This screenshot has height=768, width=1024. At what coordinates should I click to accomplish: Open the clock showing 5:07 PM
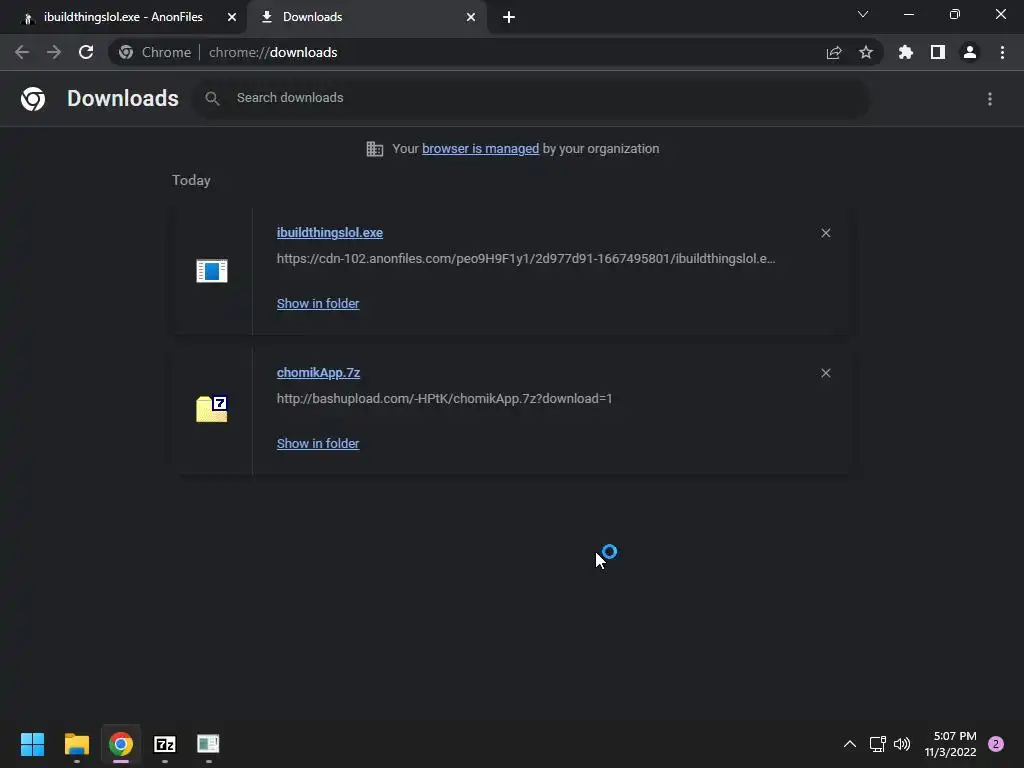[x=951, y=744]
